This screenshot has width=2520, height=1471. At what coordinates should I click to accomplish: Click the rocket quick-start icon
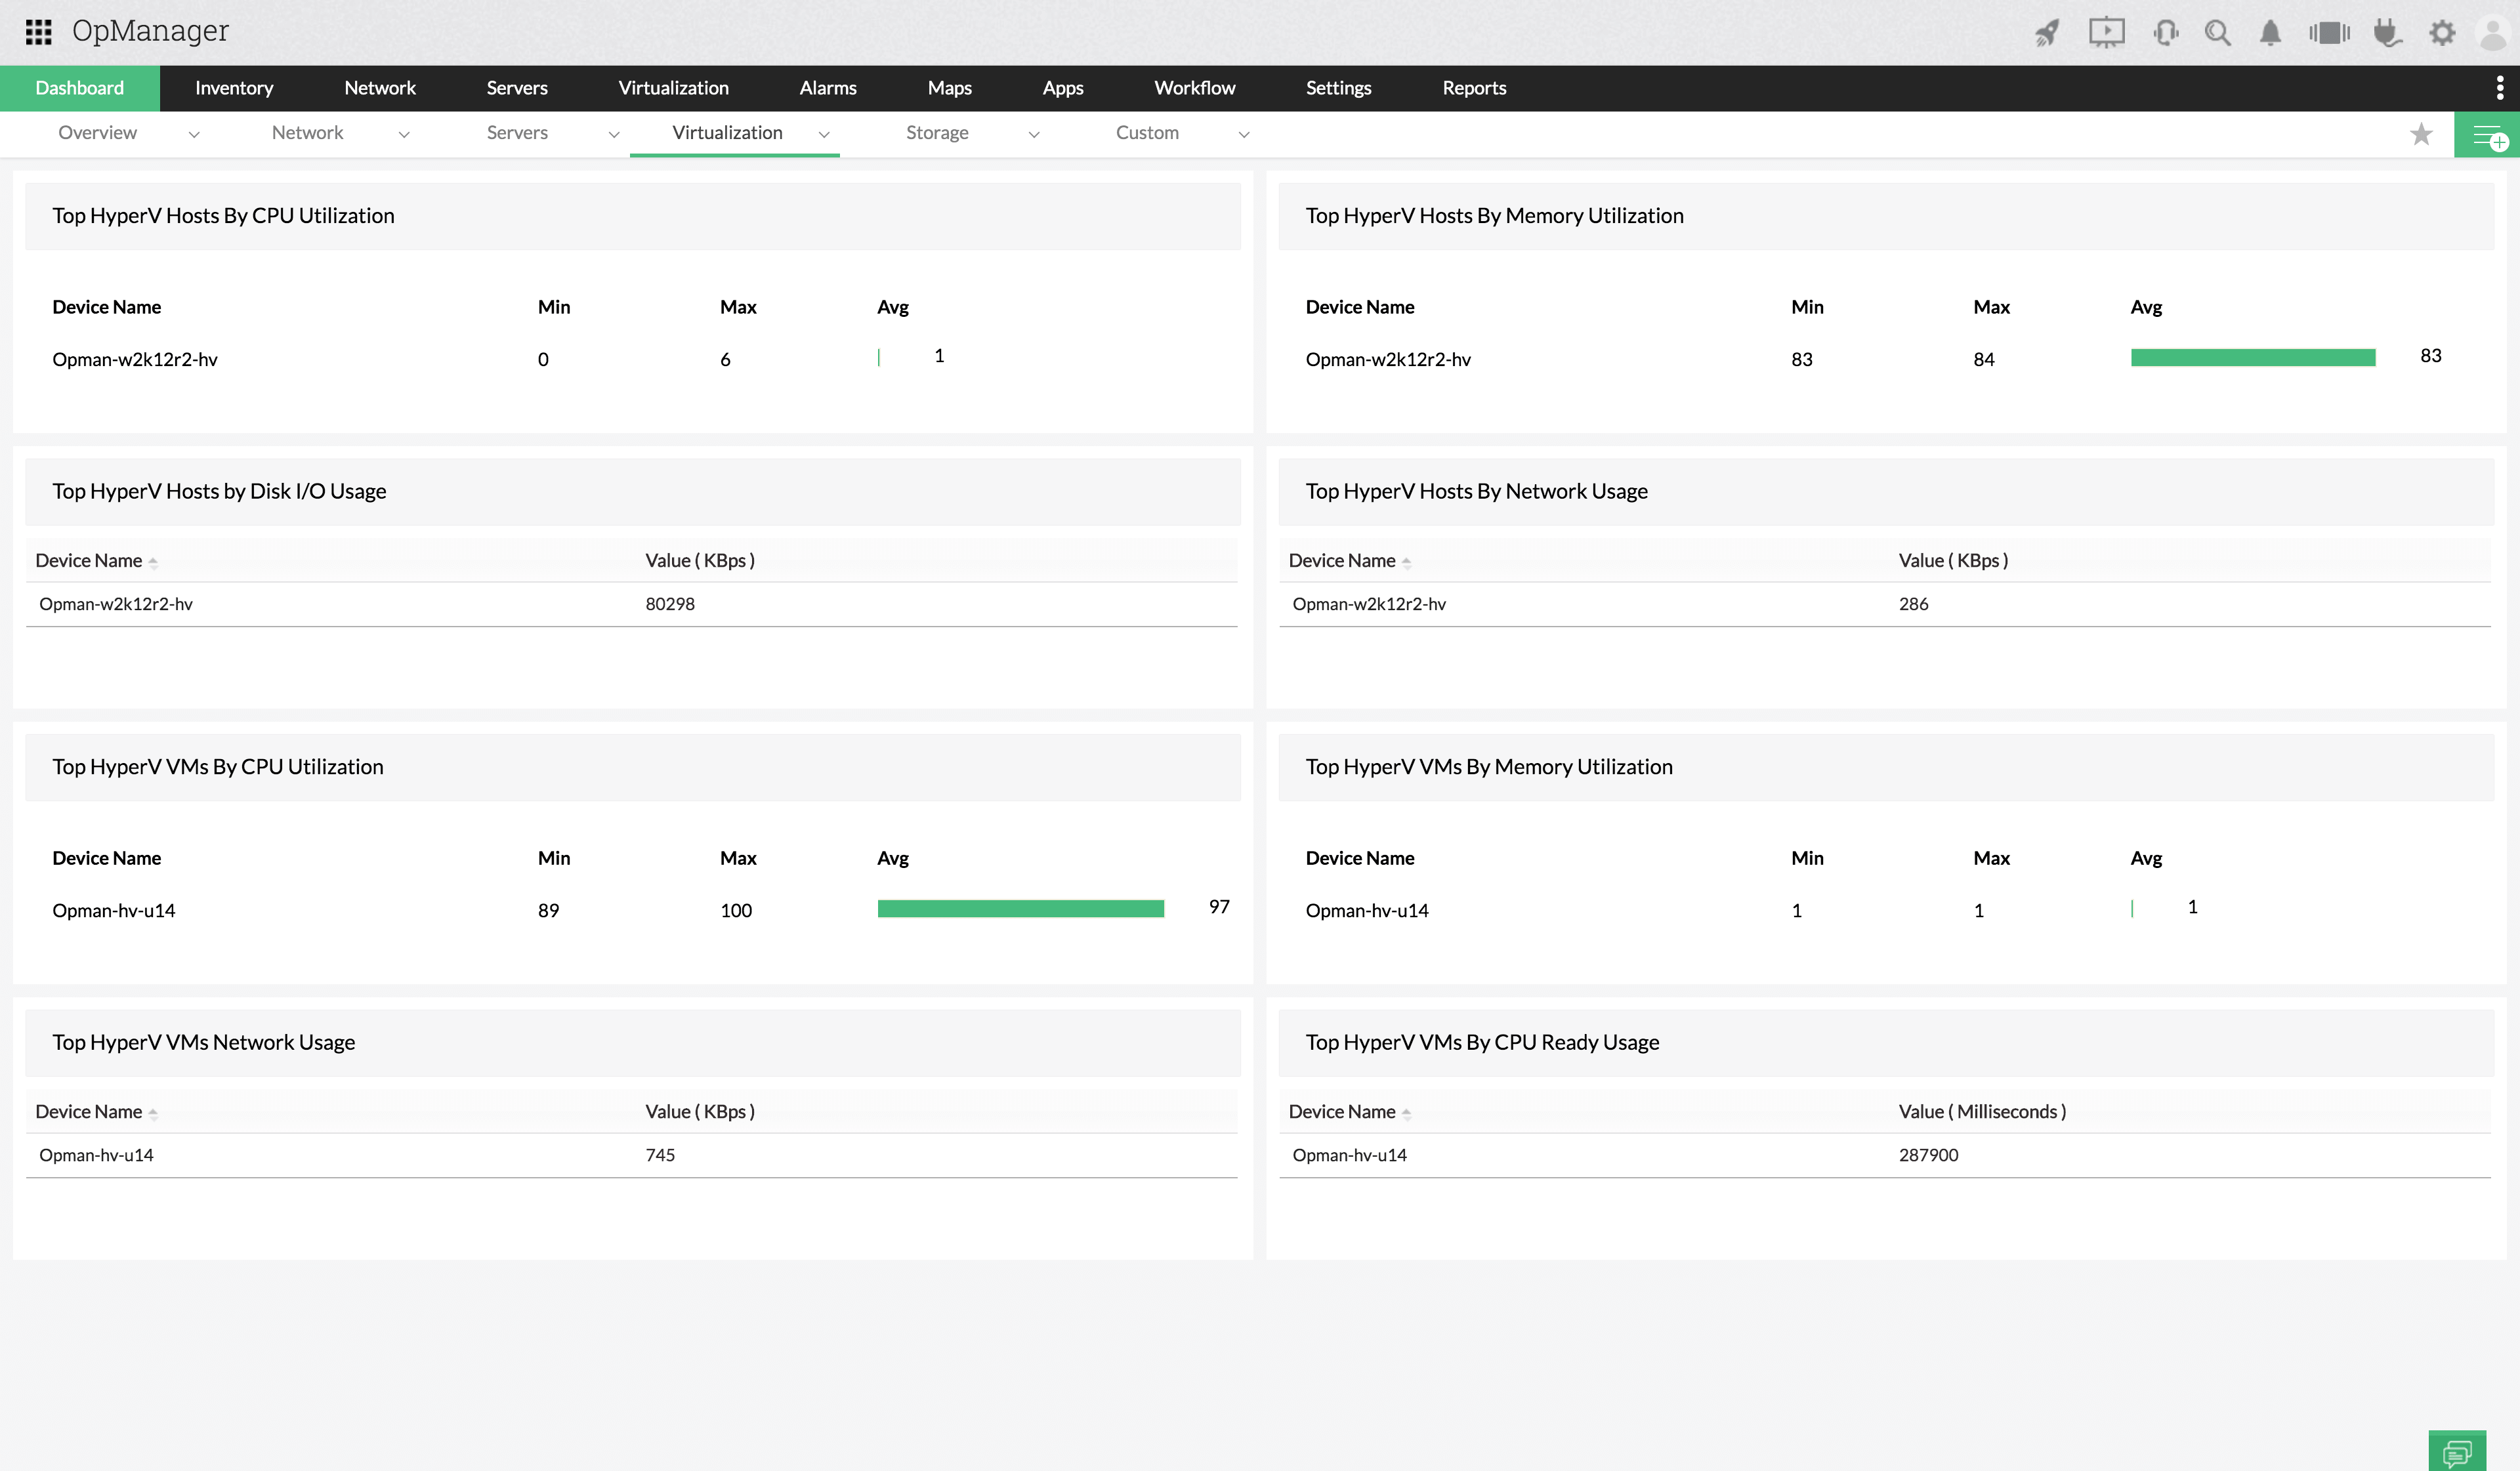(2047, 33)
